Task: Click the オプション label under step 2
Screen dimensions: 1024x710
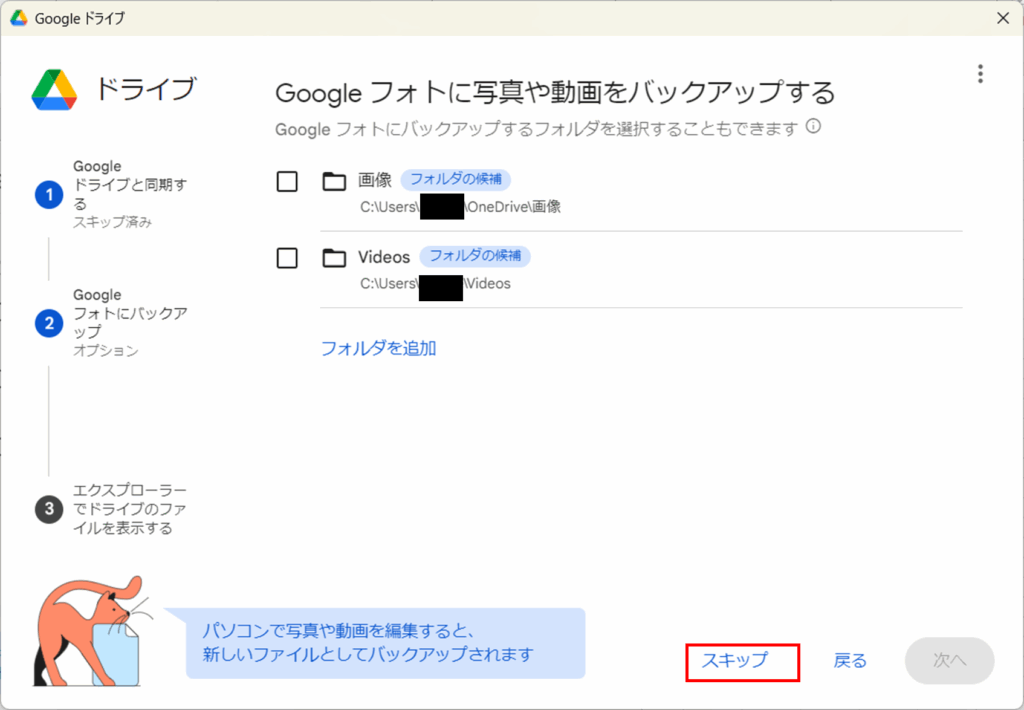Action: pyautogui.click(x=106, y=351)
